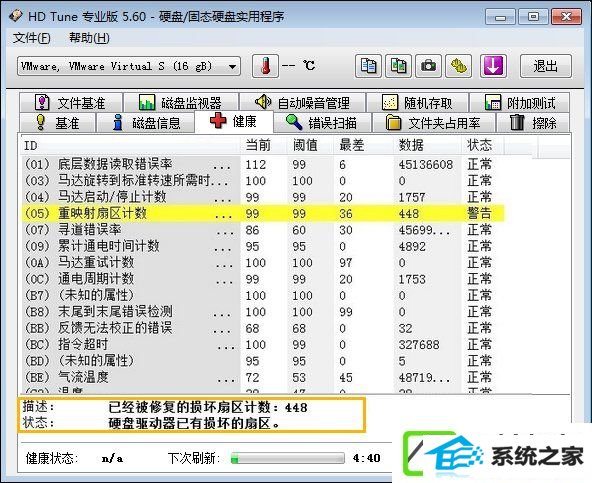Image resolution: width=592 pixels, height=483 pixels.
Task: Click the camera save screenshot icon
Action: click(x=429, y=66)
